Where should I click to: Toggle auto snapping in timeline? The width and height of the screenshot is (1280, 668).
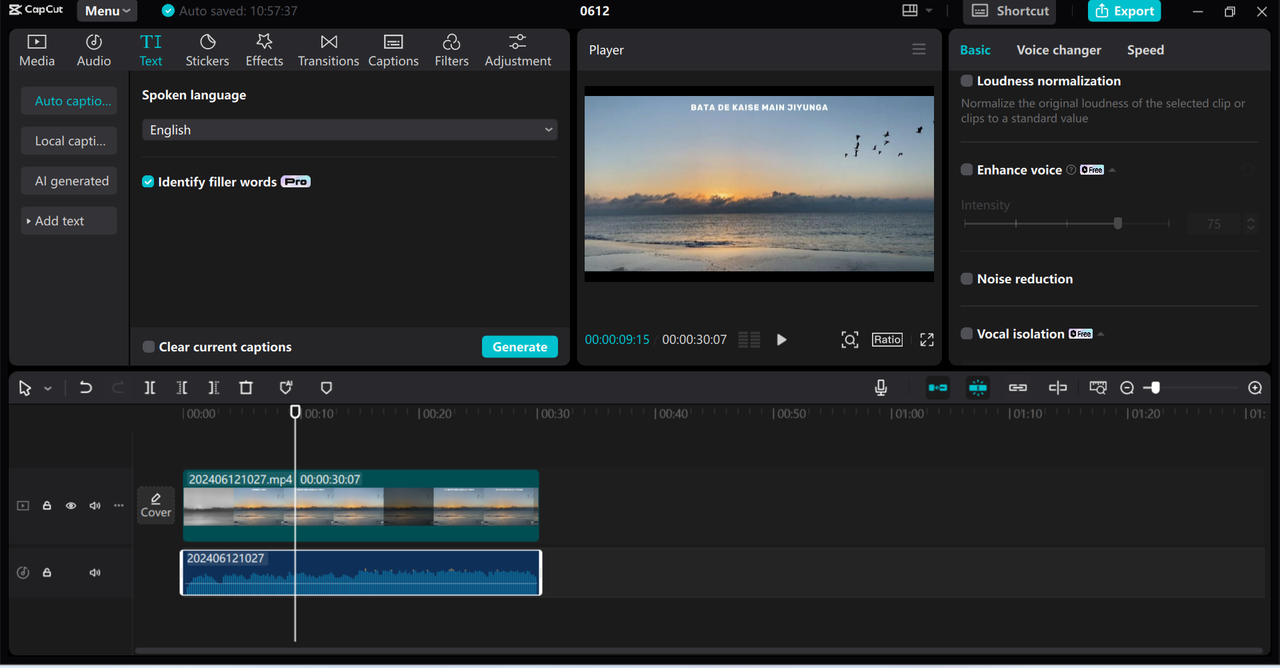point(978,388)
